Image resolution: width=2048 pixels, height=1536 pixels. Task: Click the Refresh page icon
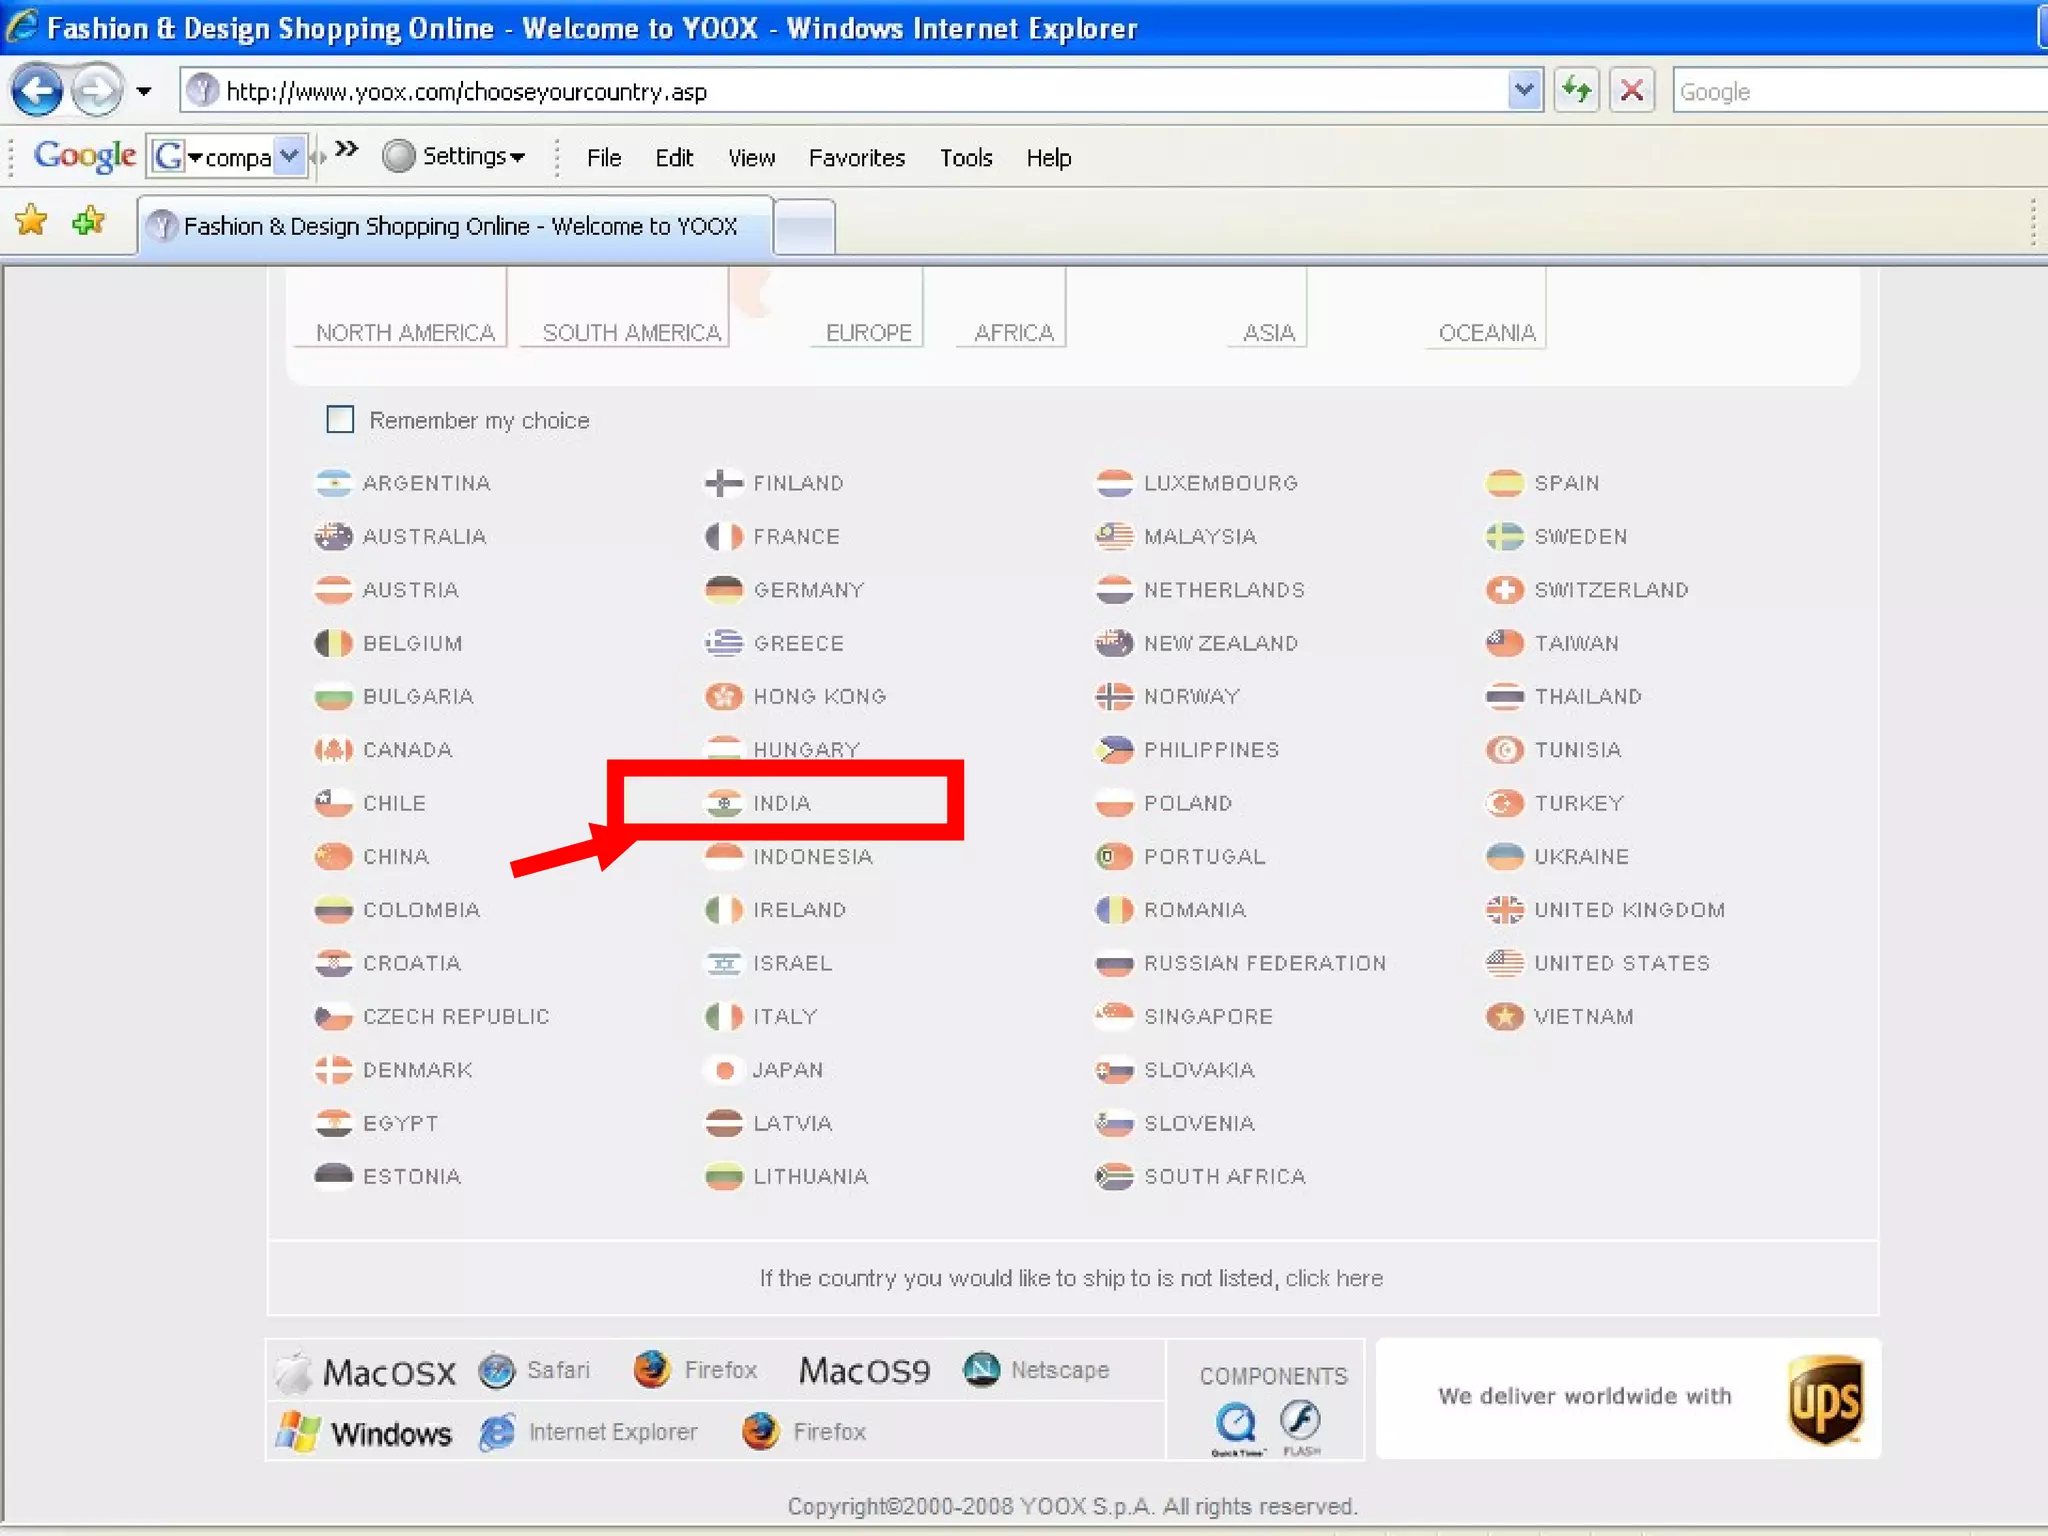[x=1577, y=91]
